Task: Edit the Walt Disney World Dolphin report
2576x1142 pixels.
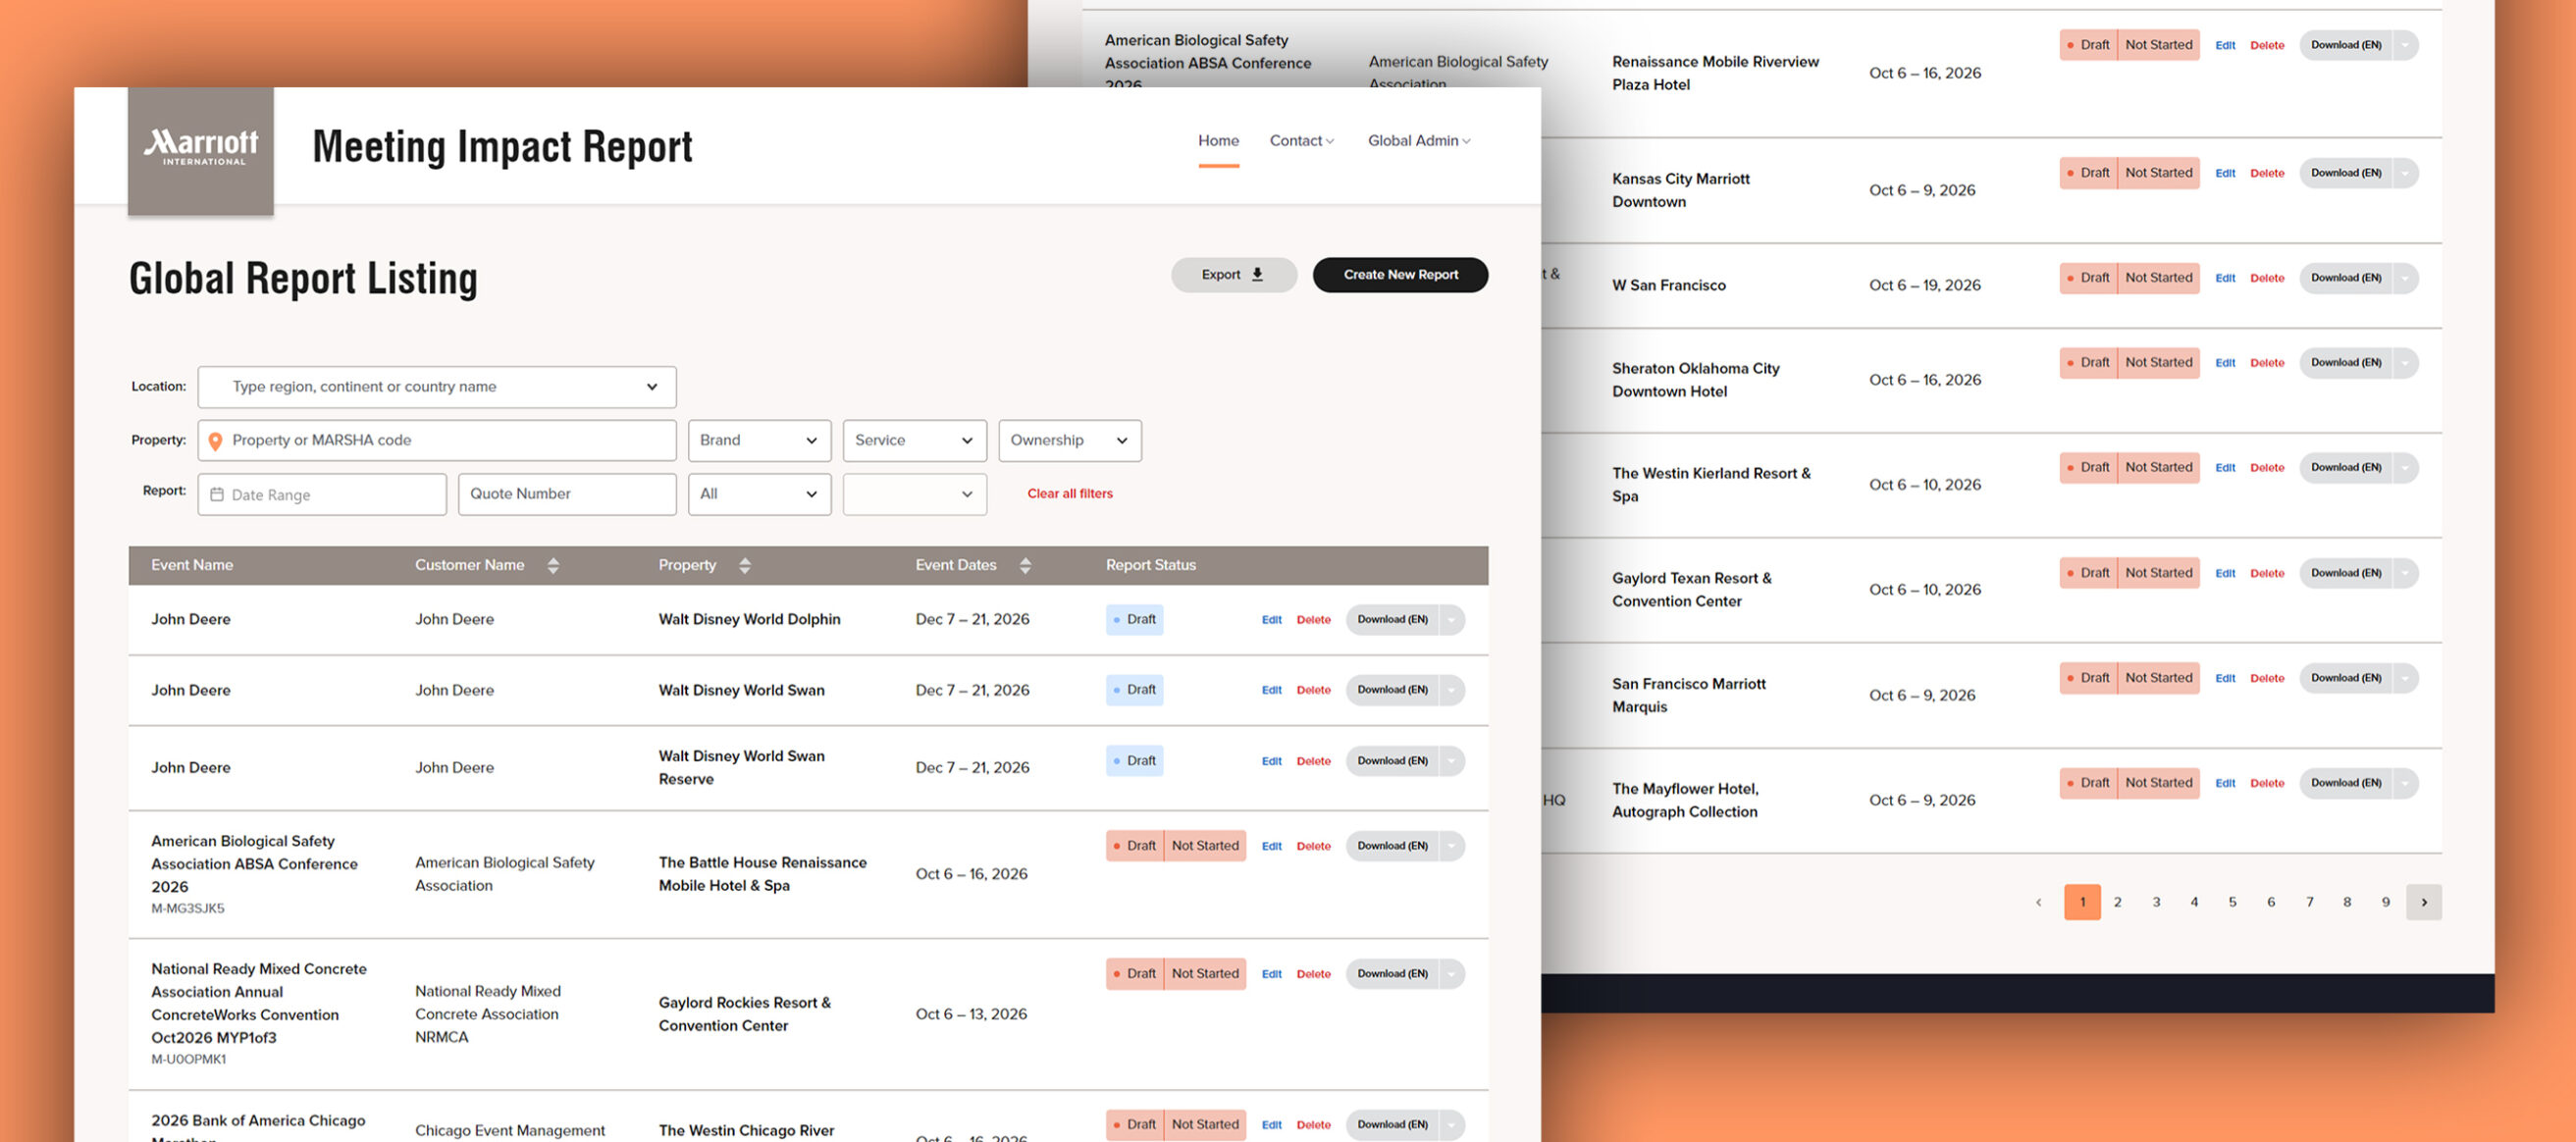Action: coord(1271,620)
